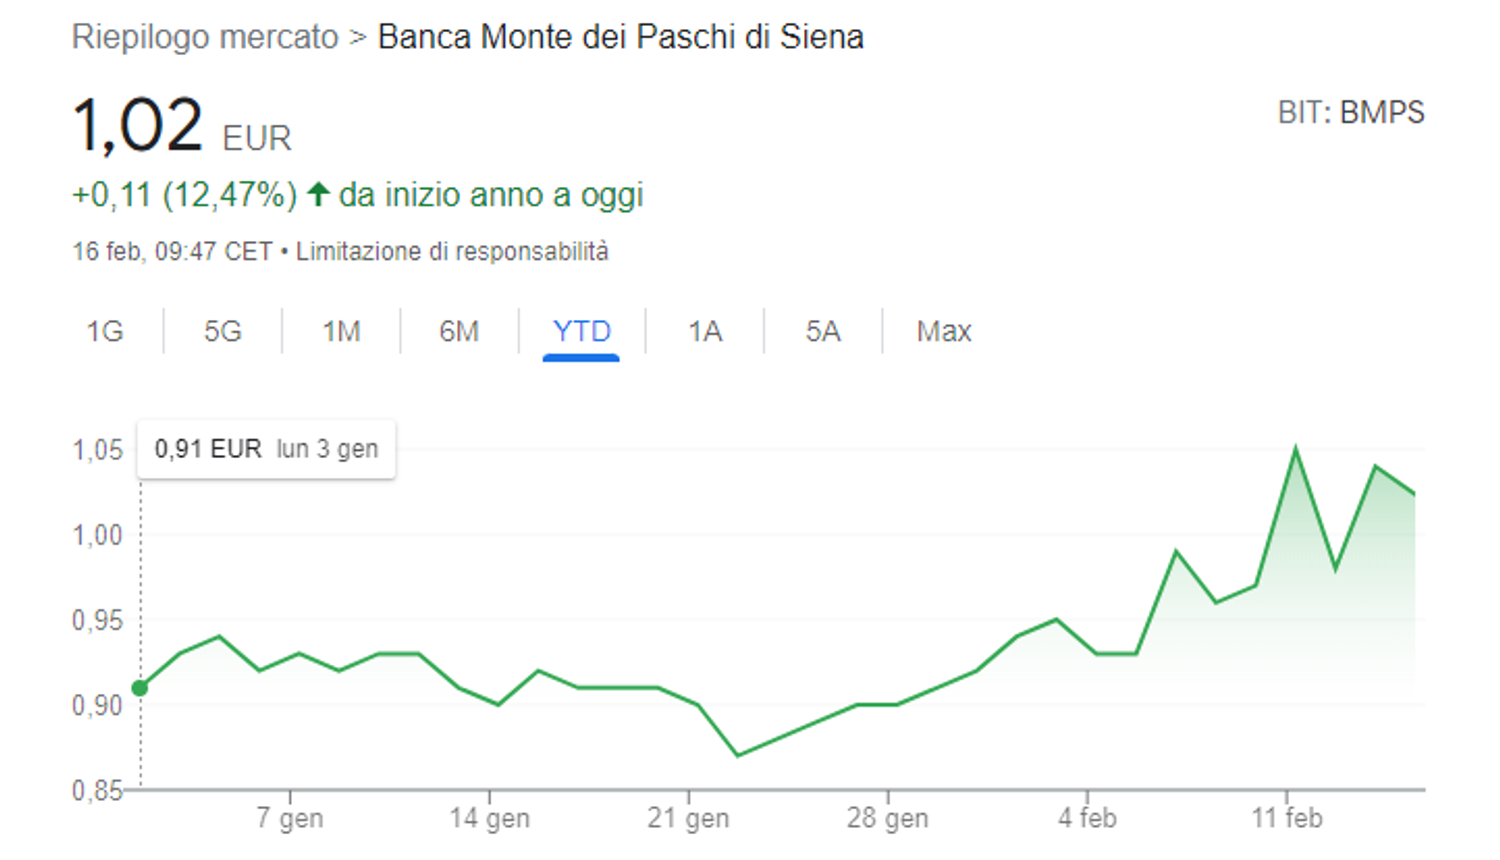Click the green up arrow icon

click(318, 194)
